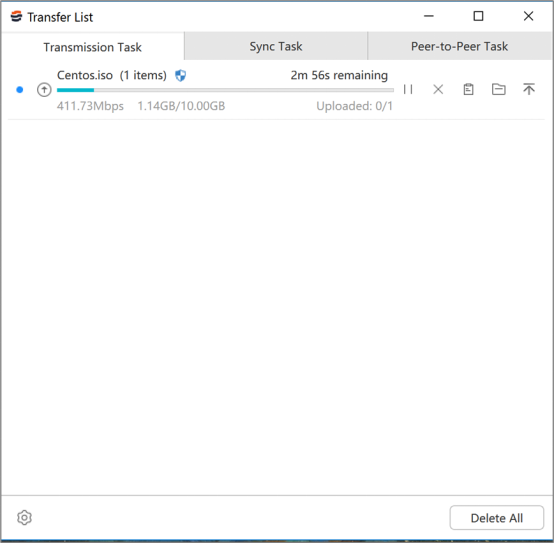Click the Centos.iso upload progress bar
Image resolution: width=554 pixels, height=543 pixels.
pos(225,90)
